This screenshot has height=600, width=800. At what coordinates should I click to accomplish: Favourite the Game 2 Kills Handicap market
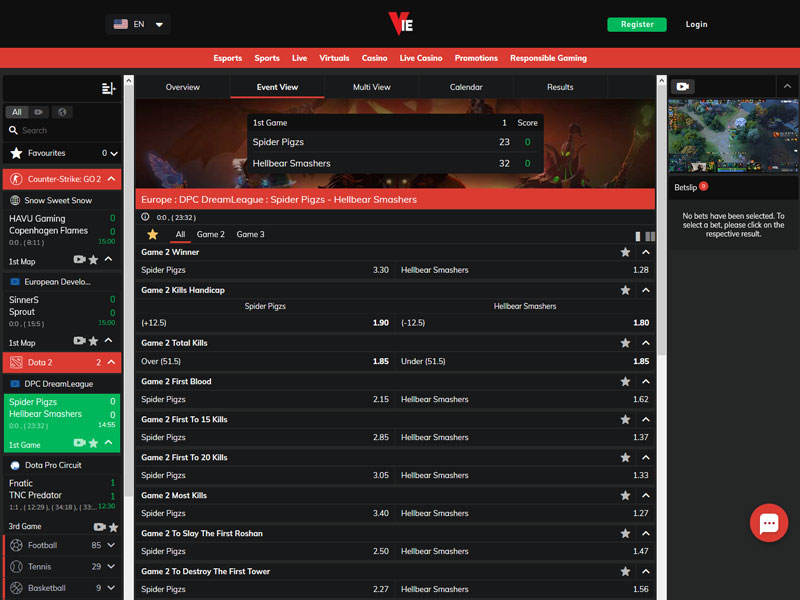625,290
